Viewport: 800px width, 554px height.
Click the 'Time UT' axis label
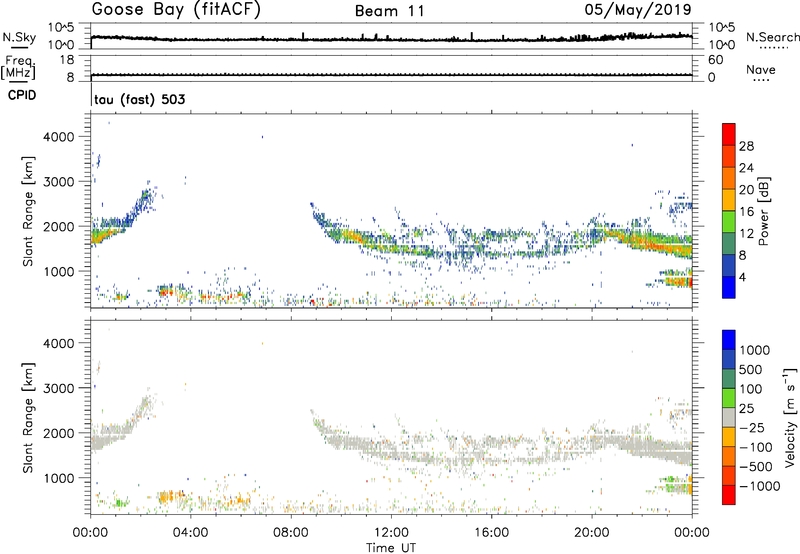point(391,548)
